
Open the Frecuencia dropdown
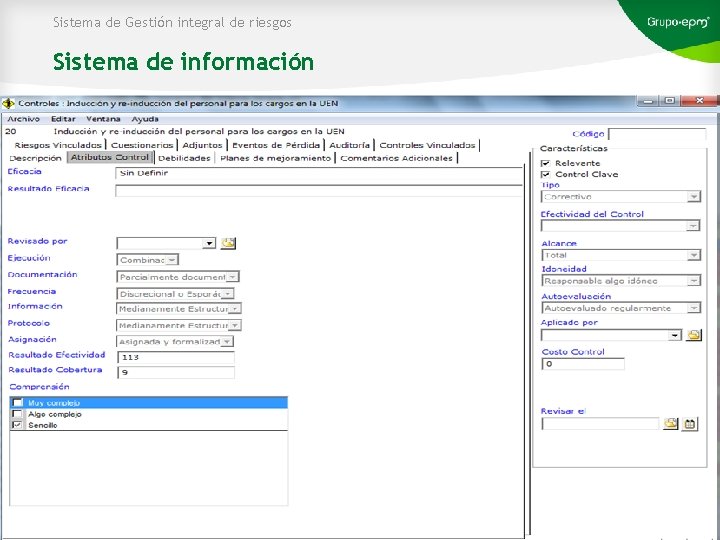click(x=228, y=293)
